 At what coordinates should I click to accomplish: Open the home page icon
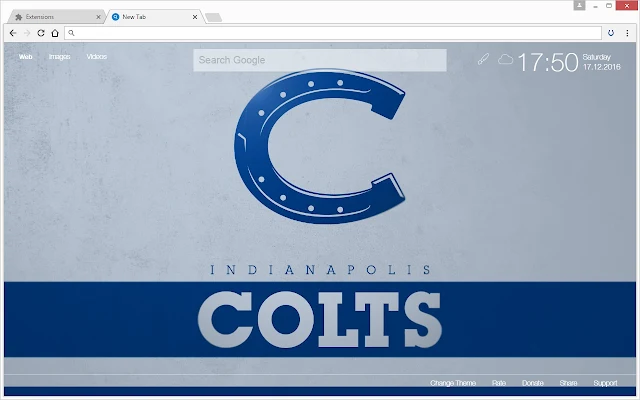coord(55,33)
